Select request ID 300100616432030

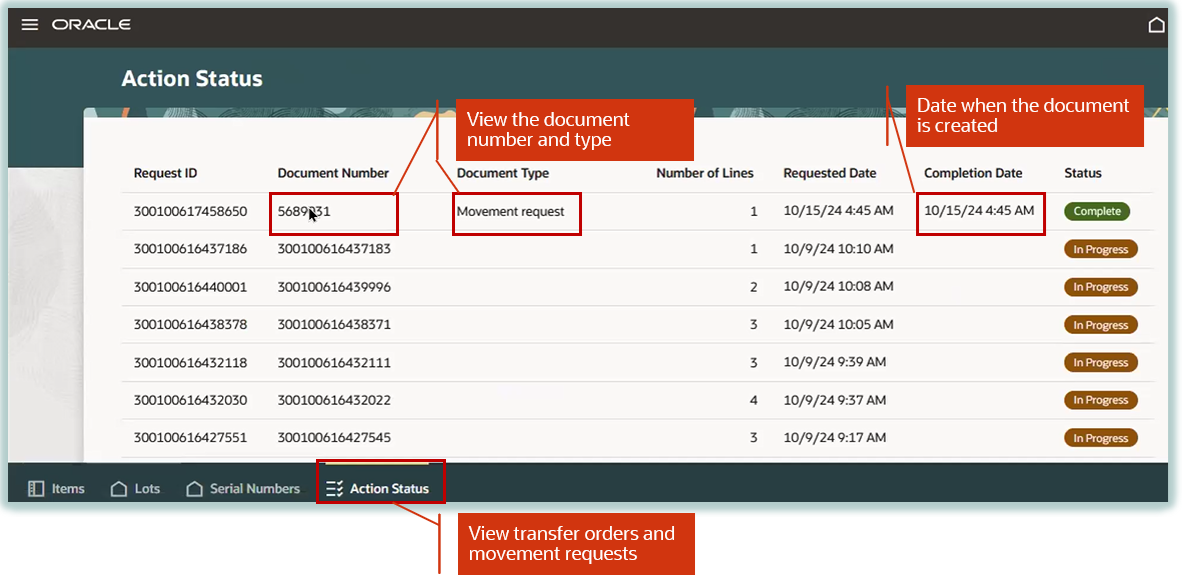coord(190,400)
